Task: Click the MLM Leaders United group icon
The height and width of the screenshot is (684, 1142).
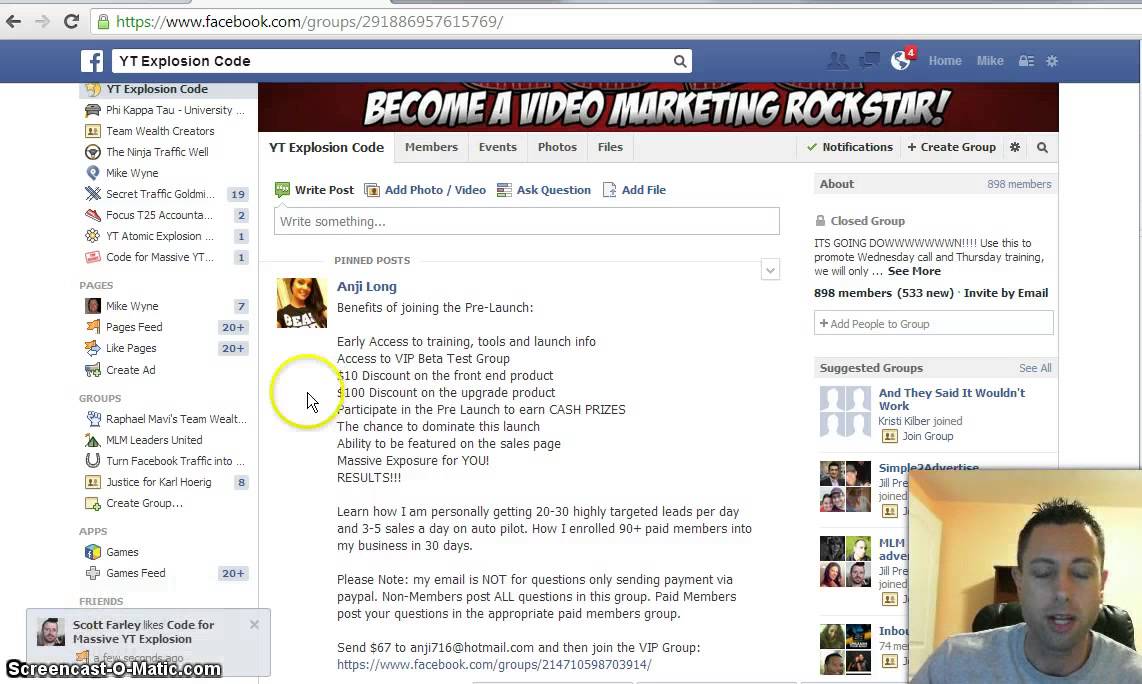Action: tap(92, 440)
